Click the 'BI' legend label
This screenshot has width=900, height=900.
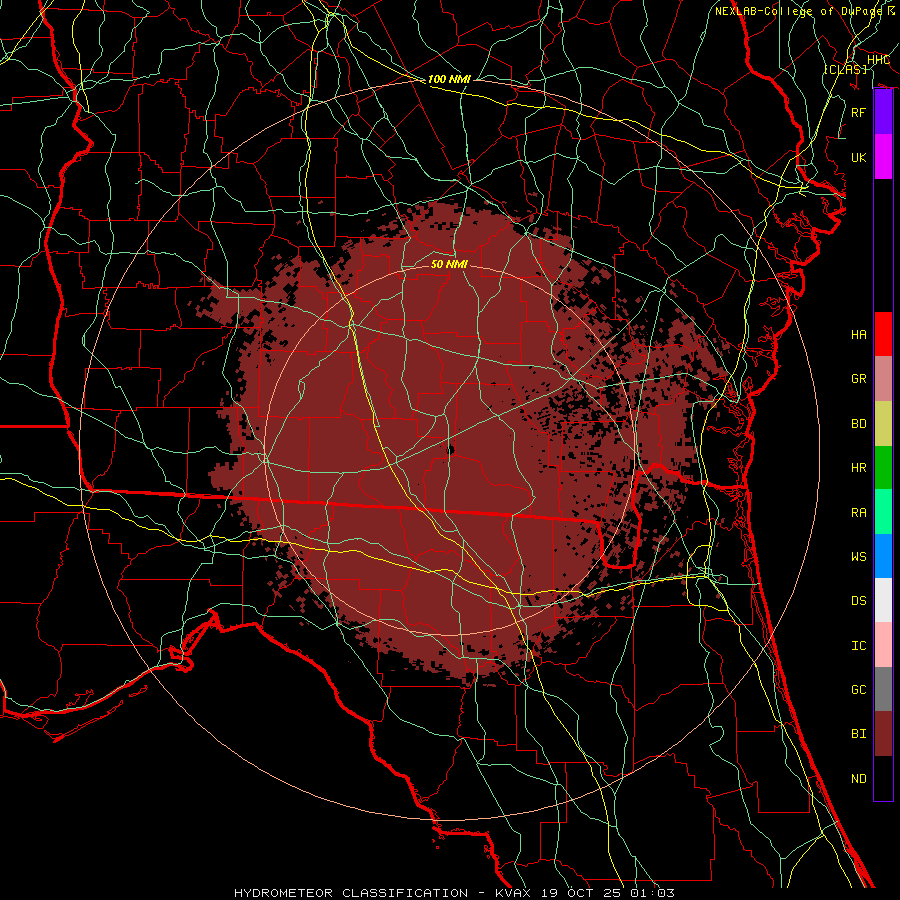pos(859,734)
